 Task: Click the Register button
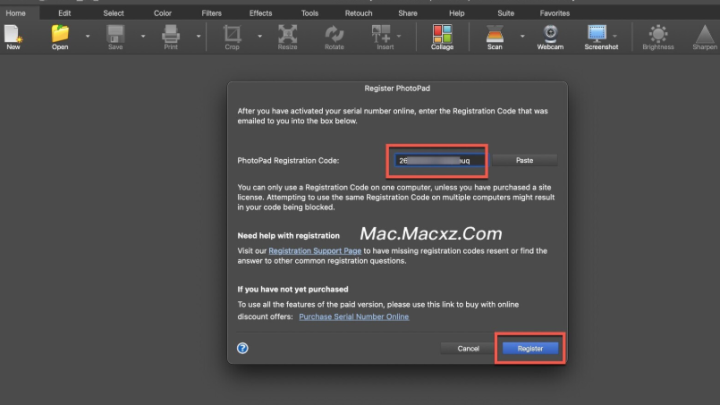click(530, 349)
